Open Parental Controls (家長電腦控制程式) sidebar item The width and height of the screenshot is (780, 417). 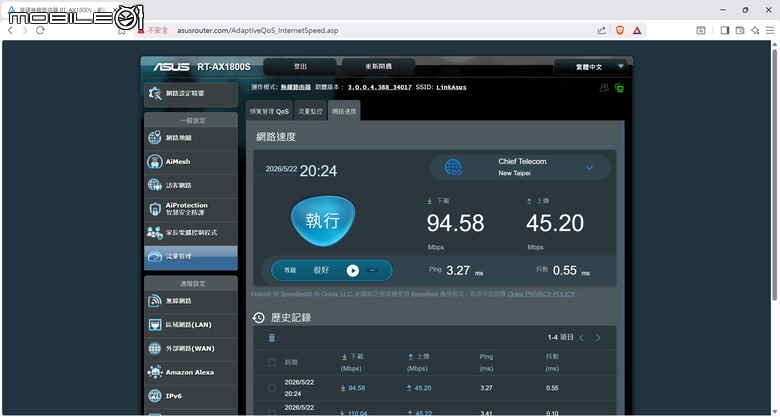tap(191, 232)
